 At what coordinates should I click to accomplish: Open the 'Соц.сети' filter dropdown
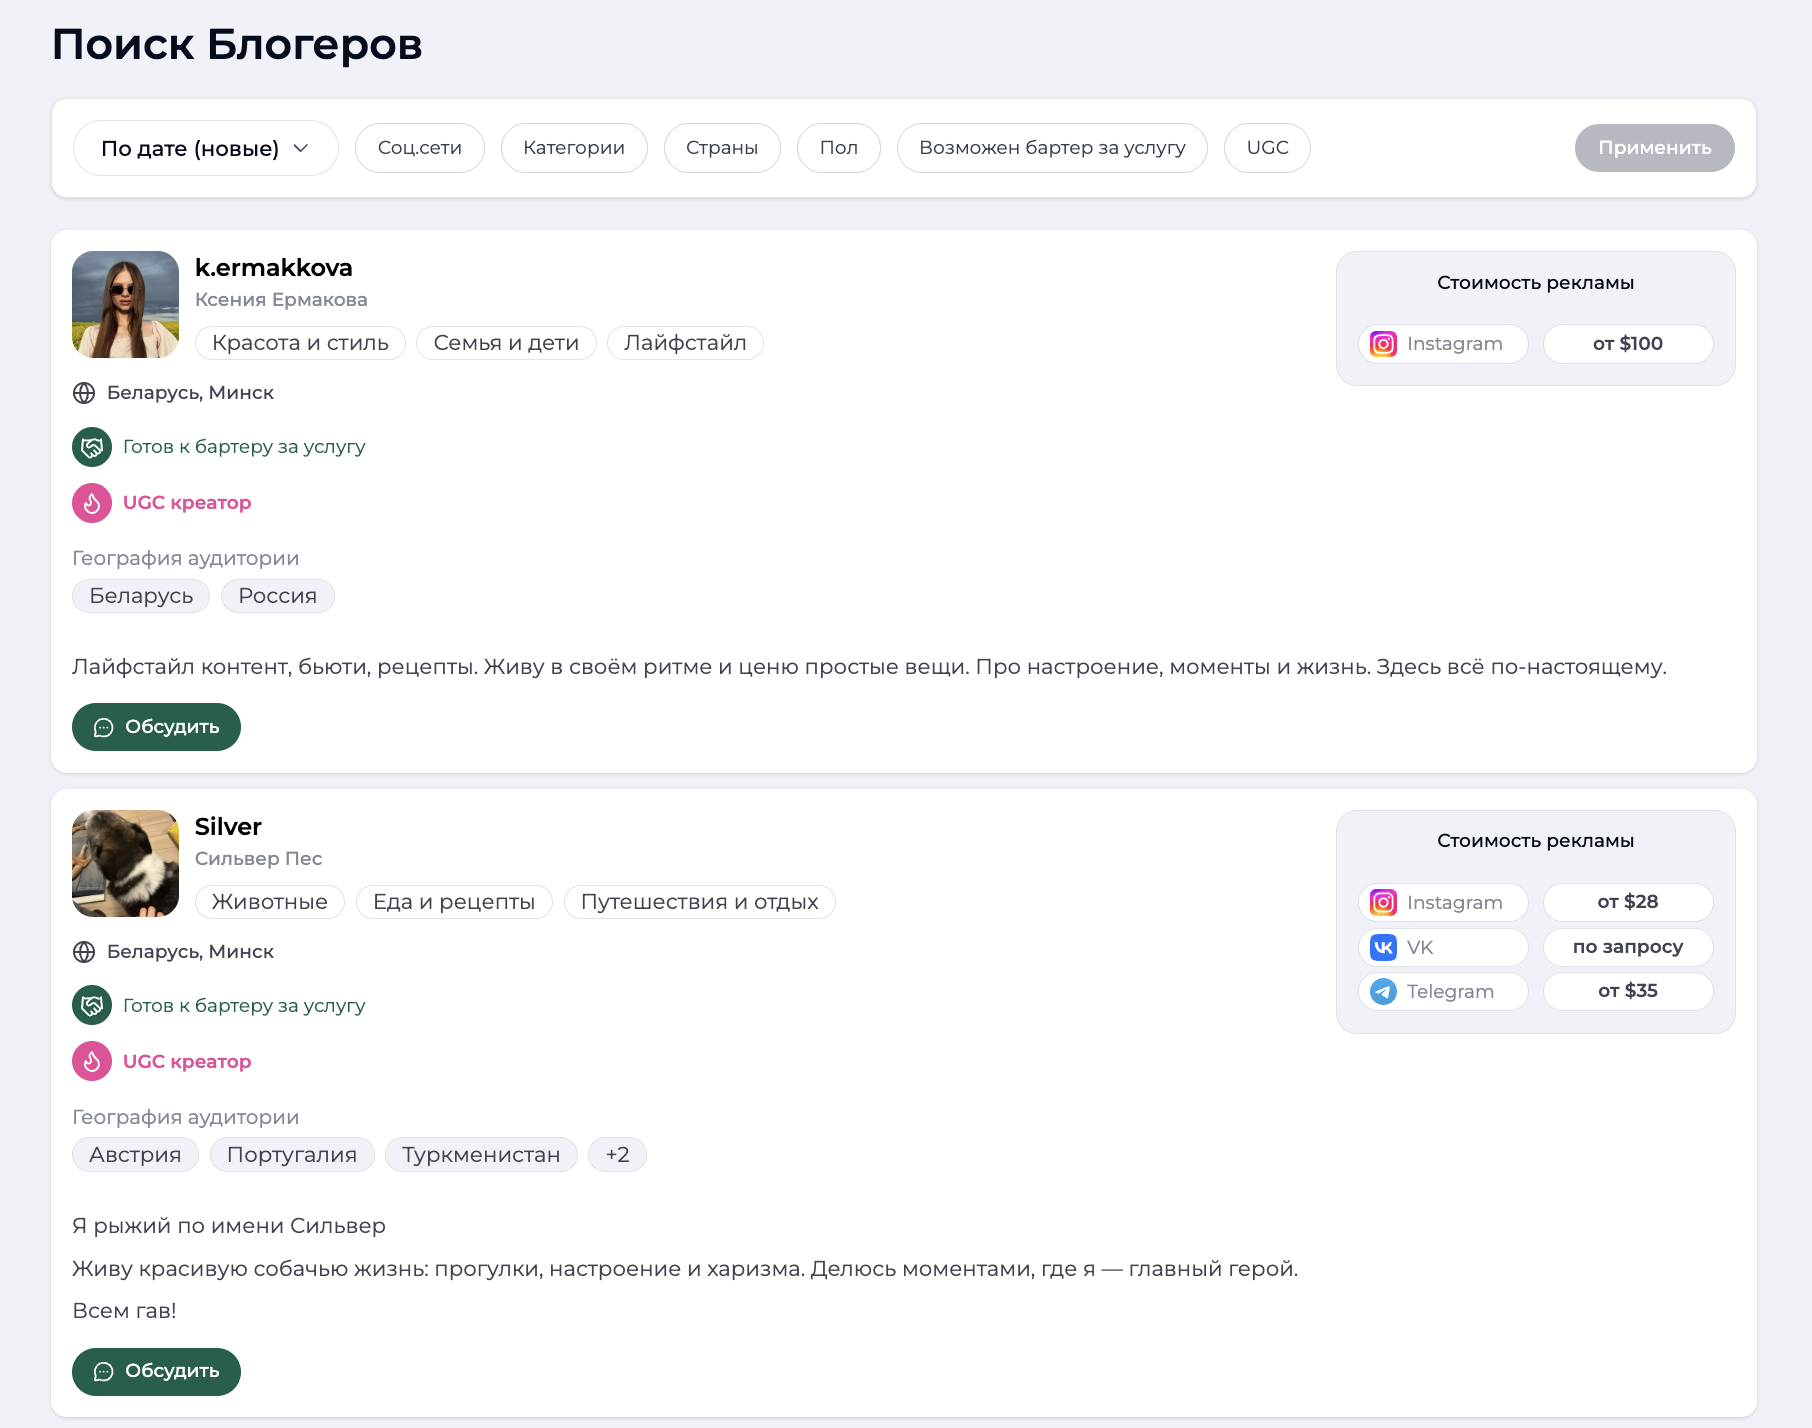[419, 148]
